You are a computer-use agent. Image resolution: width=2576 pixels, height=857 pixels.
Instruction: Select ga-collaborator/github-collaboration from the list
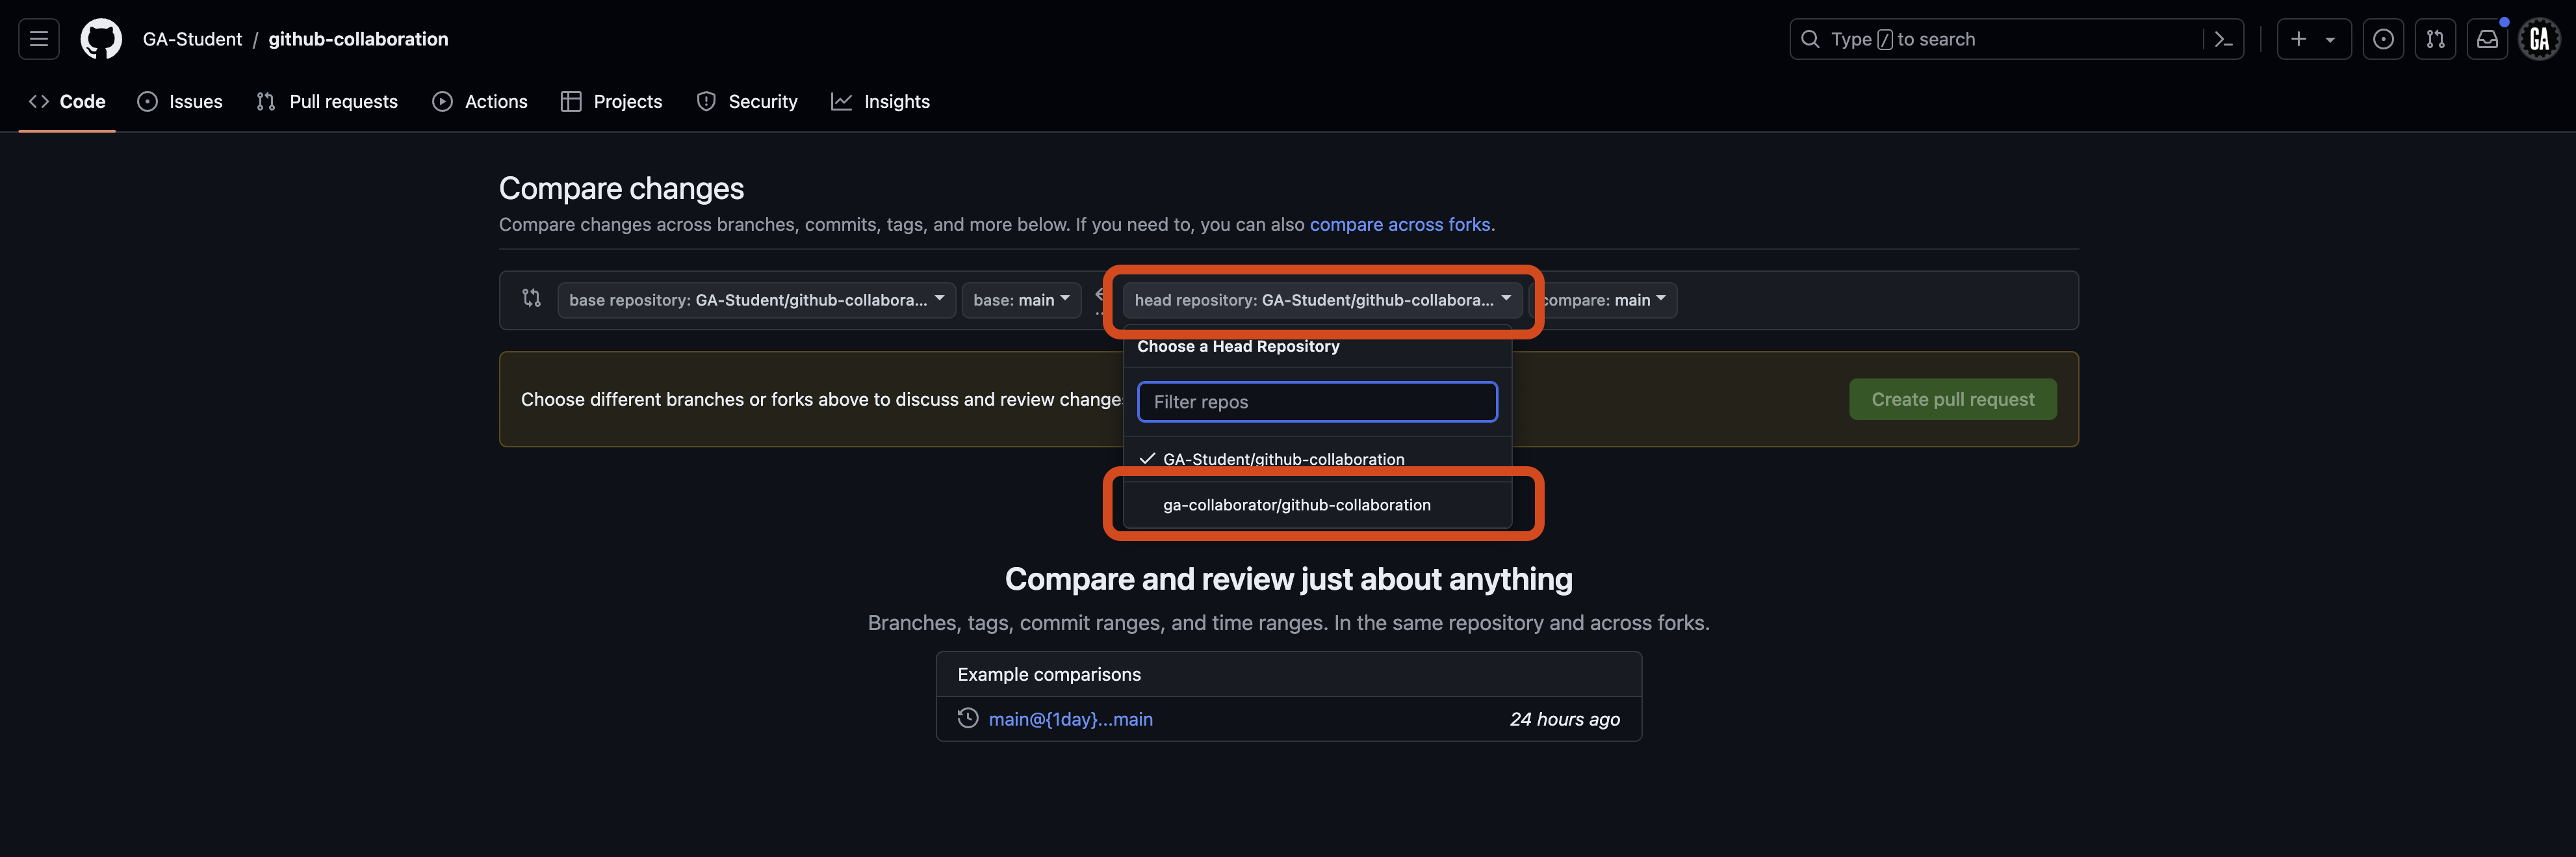(1296, 504)
